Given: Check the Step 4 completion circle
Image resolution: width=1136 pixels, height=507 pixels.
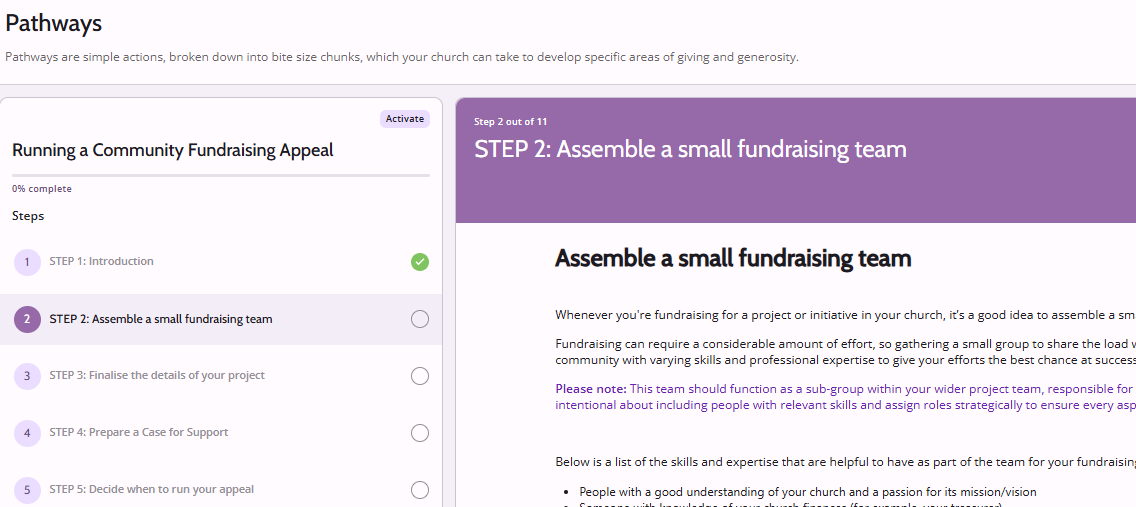Looking at the screenshot, I should [420, 433].
